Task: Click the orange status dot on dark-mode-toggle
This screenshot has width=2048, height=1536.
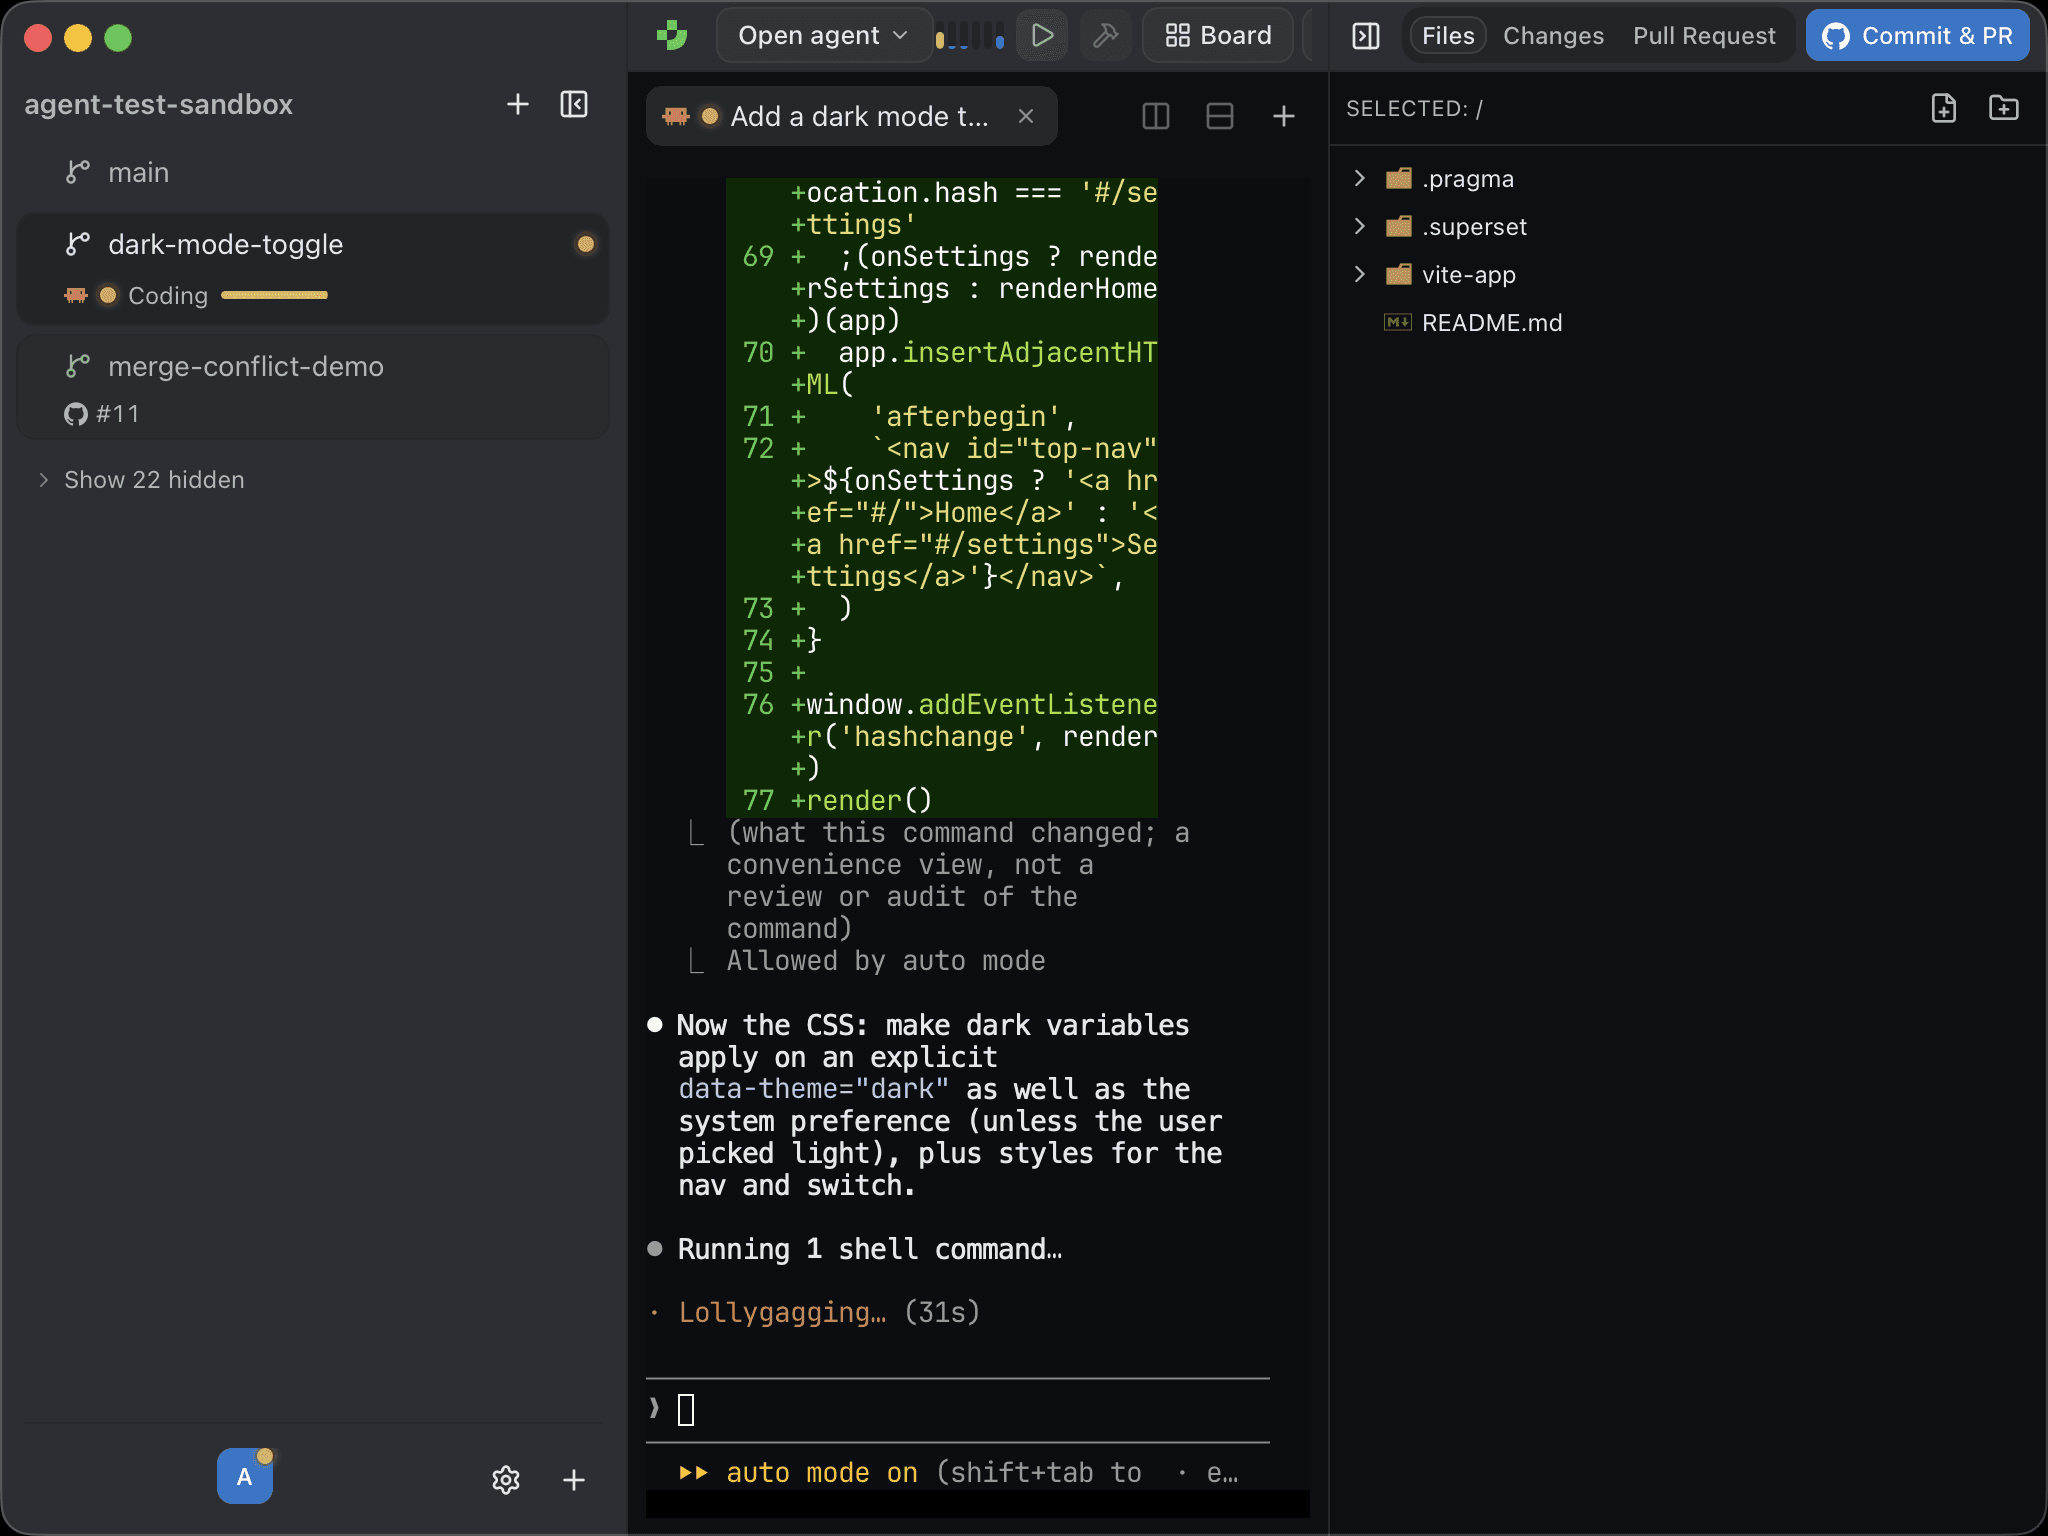Action: (585, 244)
